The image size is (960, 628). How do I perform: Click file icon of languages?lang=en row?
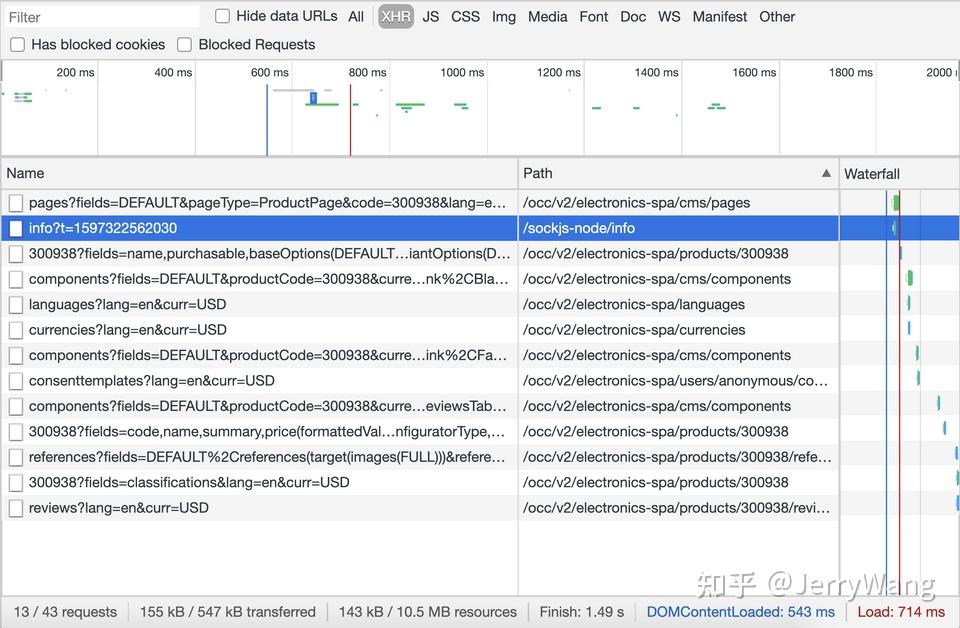click(x=16, y=304)
